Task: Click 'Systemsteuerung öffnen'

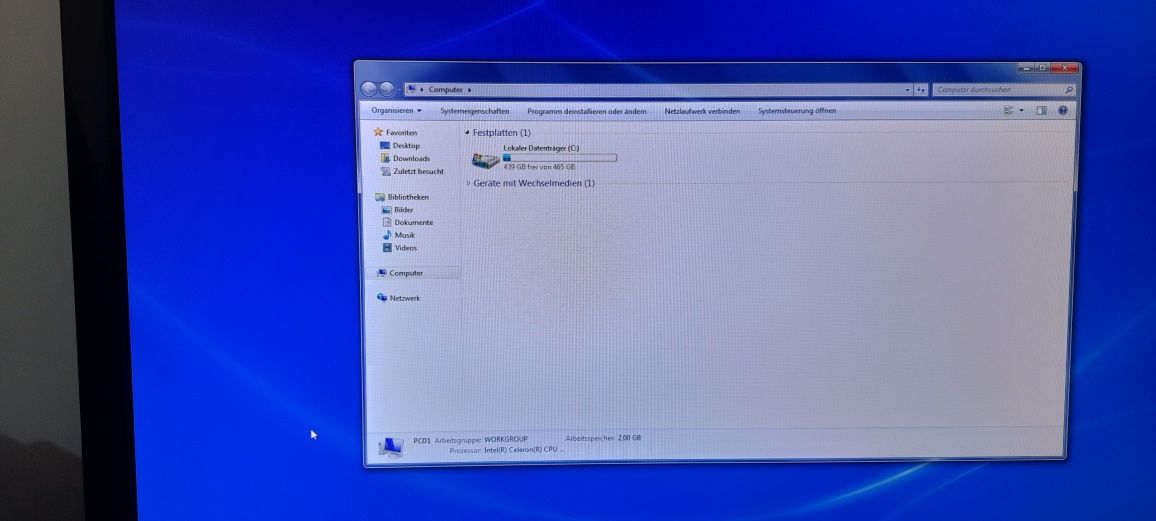Action: pyautogui.click(x=797, y=111)
